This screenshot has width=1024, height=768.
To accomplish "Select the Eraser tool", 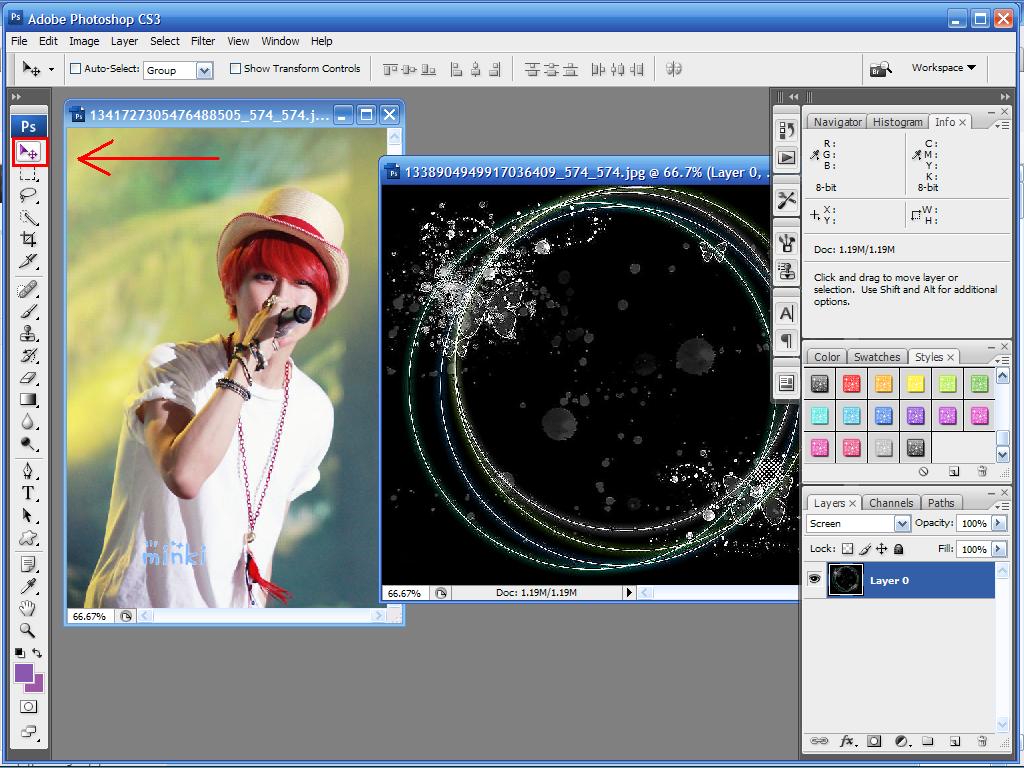I will tap(28, 378).
